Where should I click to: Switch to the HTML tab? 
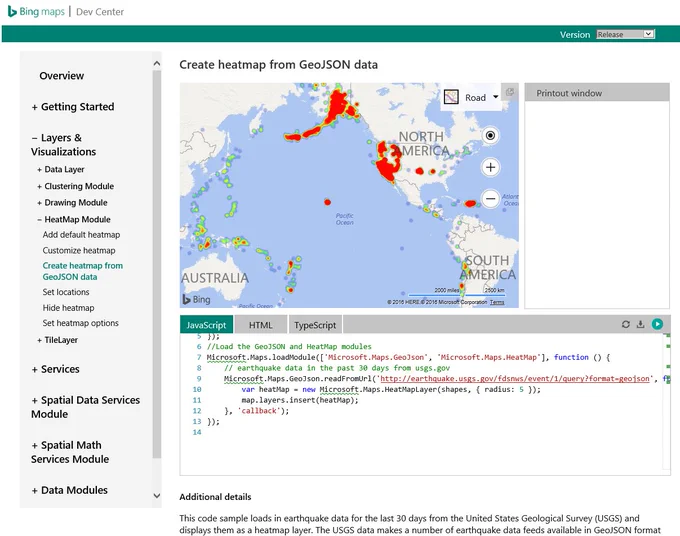click(x=261, y=325)
